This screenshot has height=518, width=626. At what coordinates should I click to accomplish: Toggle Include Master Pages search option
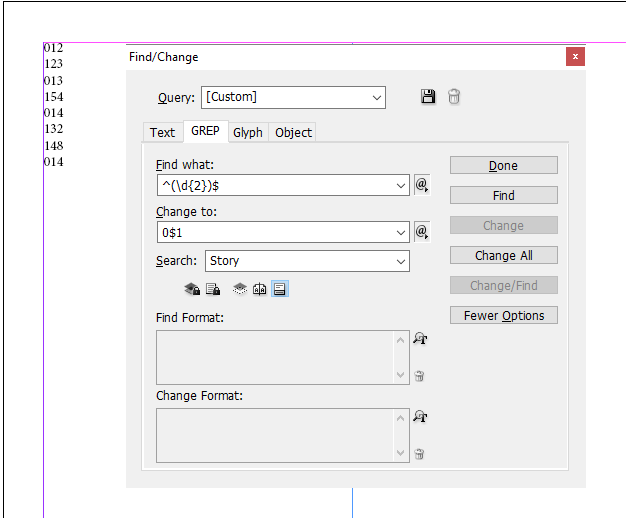tap(260, 289)
